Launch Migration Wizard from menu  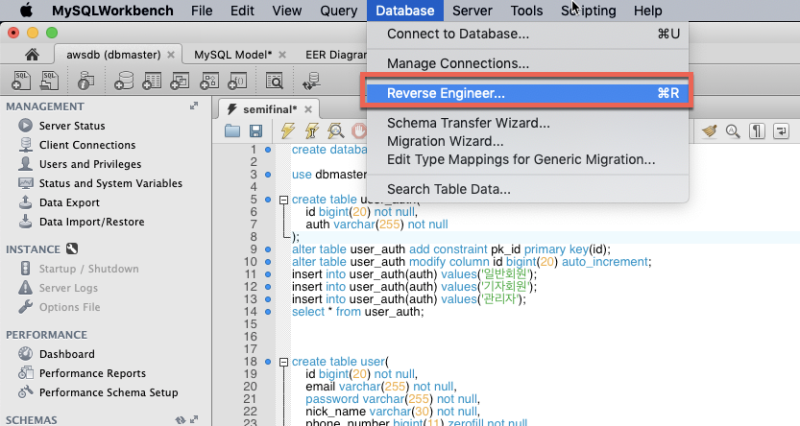pyautogui.click(x=528, y=141)
